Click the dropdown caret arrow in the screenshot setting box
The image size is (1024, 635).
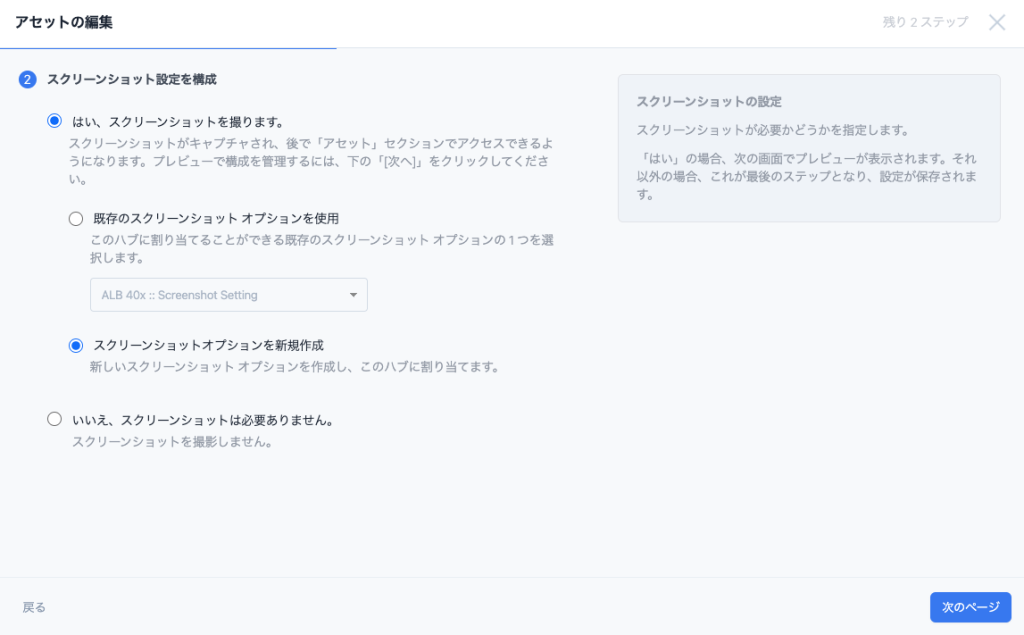click(x=353, y=295)
